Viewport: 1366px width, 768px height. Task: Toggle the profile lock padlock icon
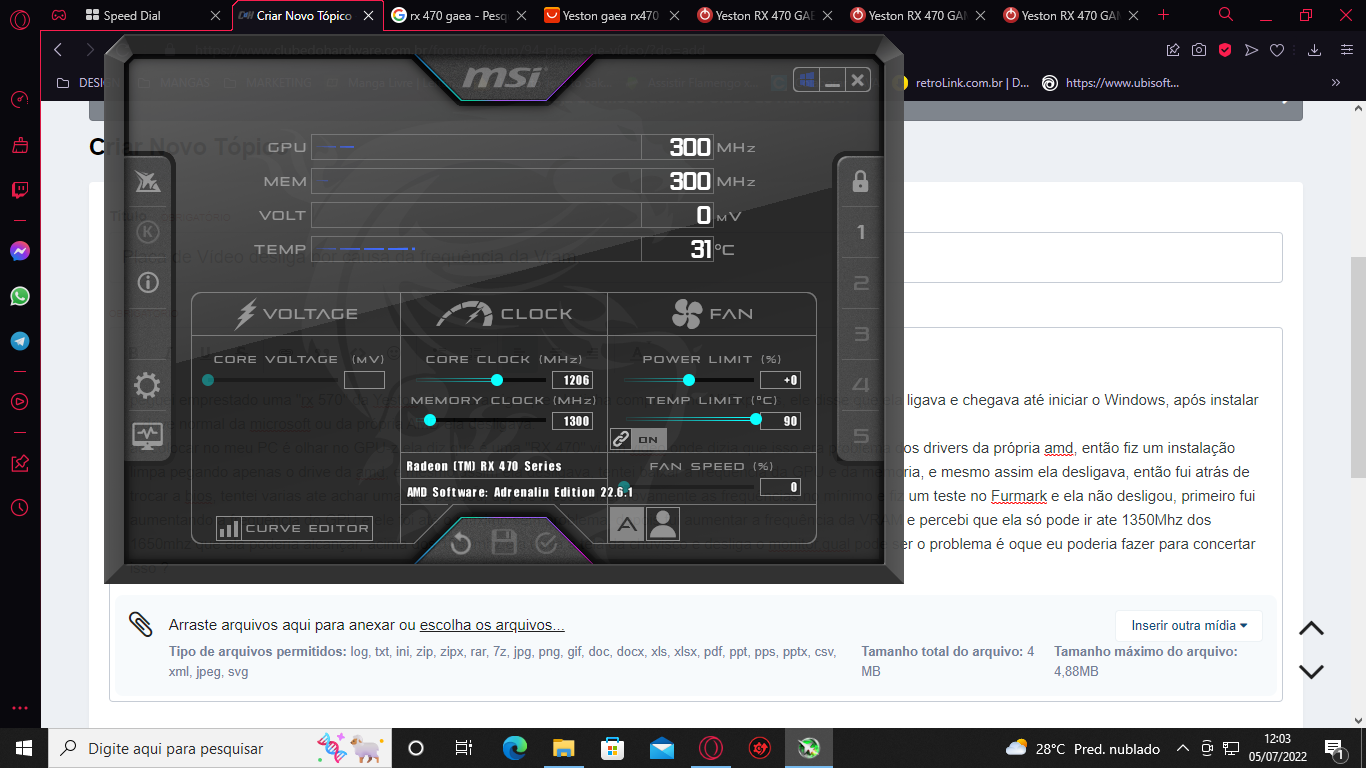pyautogui.click(x=860, y=181)
